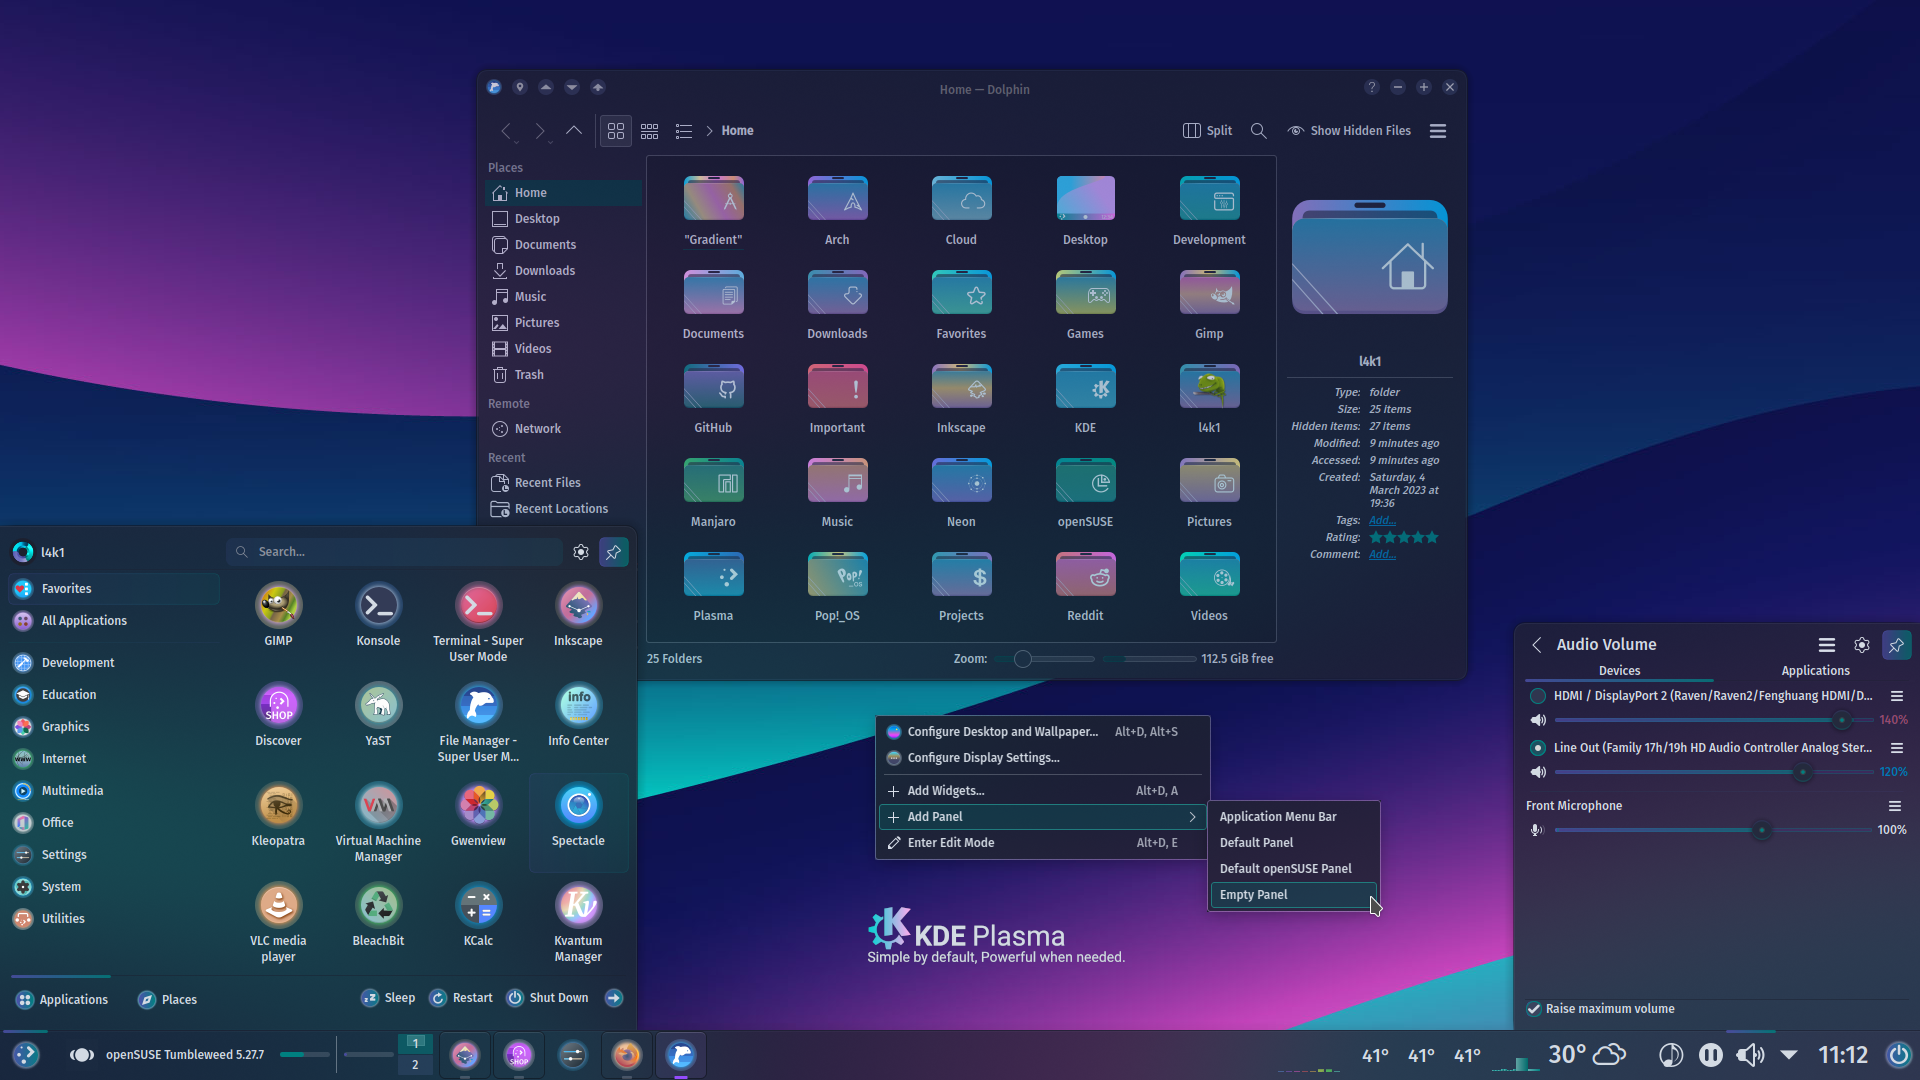
Task: Expand Dolphin breadcrumb chevron before Home
Action: coord(709,131)
